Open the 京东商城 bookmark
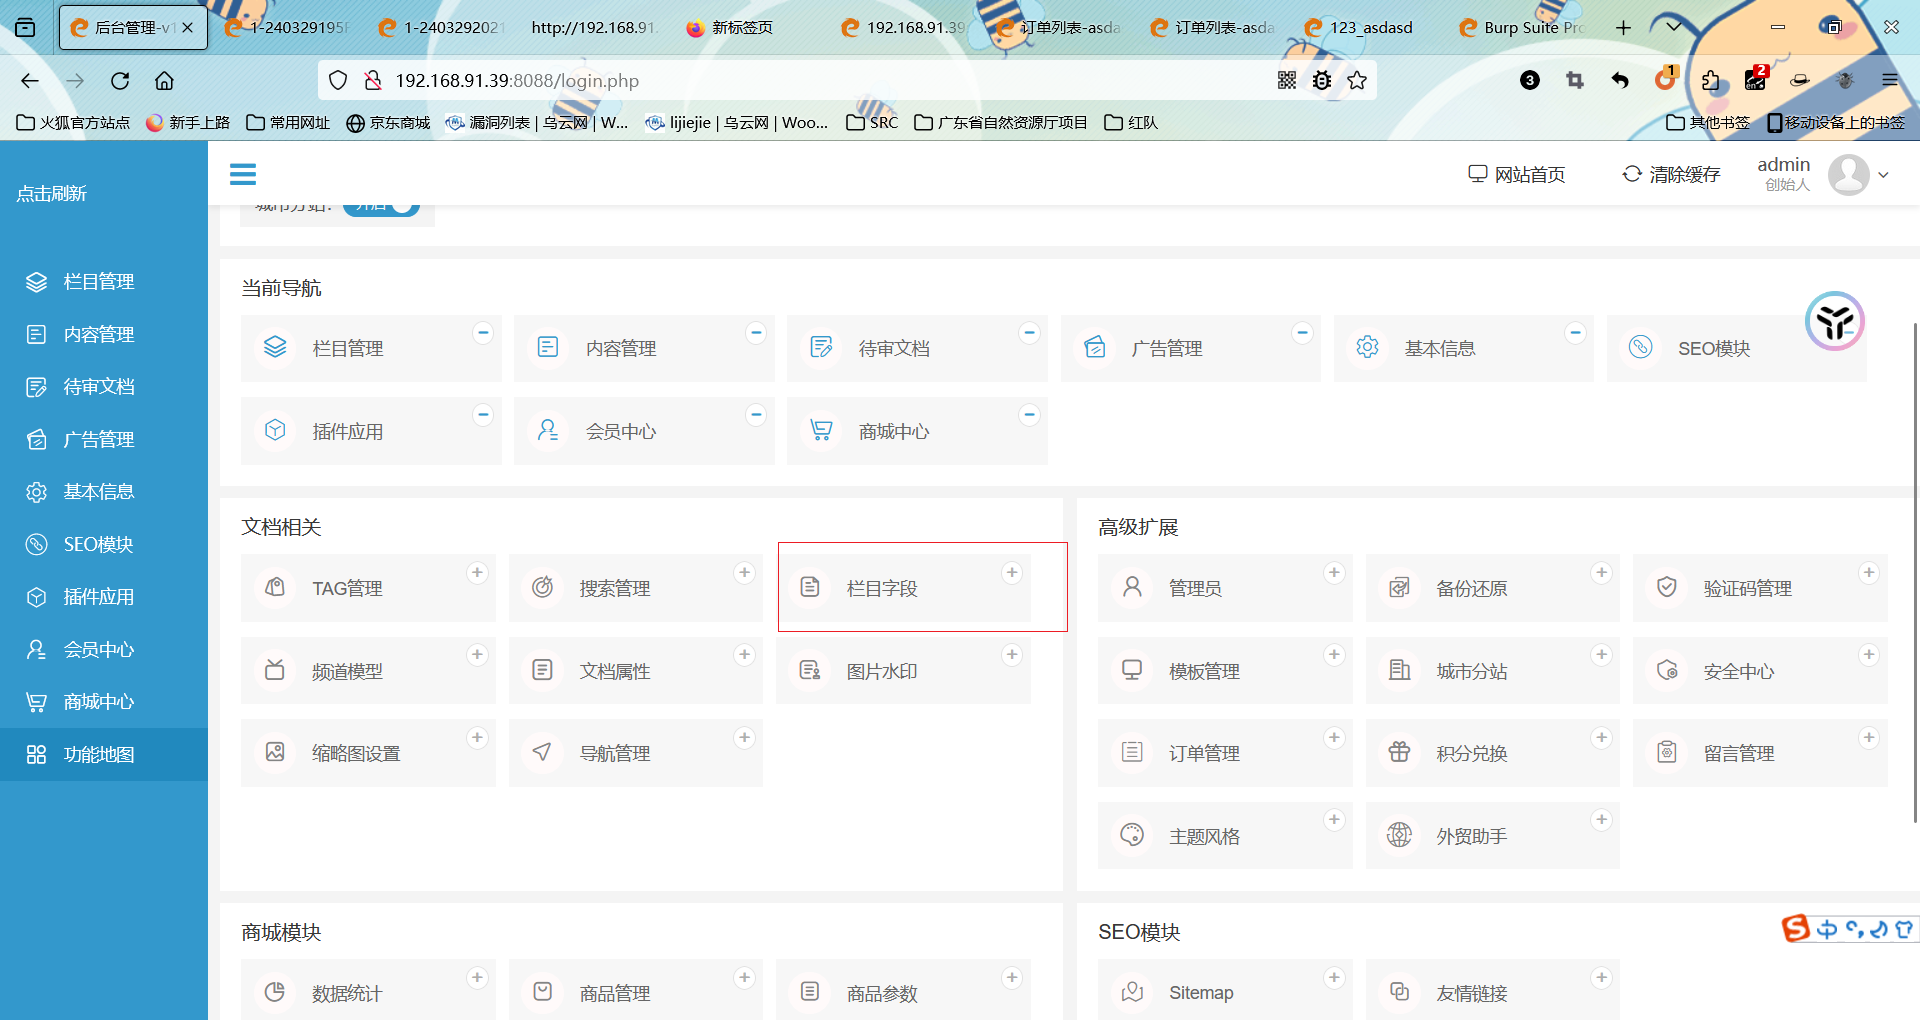This screenshot has height=1020, width=1920. click(388, 122)
